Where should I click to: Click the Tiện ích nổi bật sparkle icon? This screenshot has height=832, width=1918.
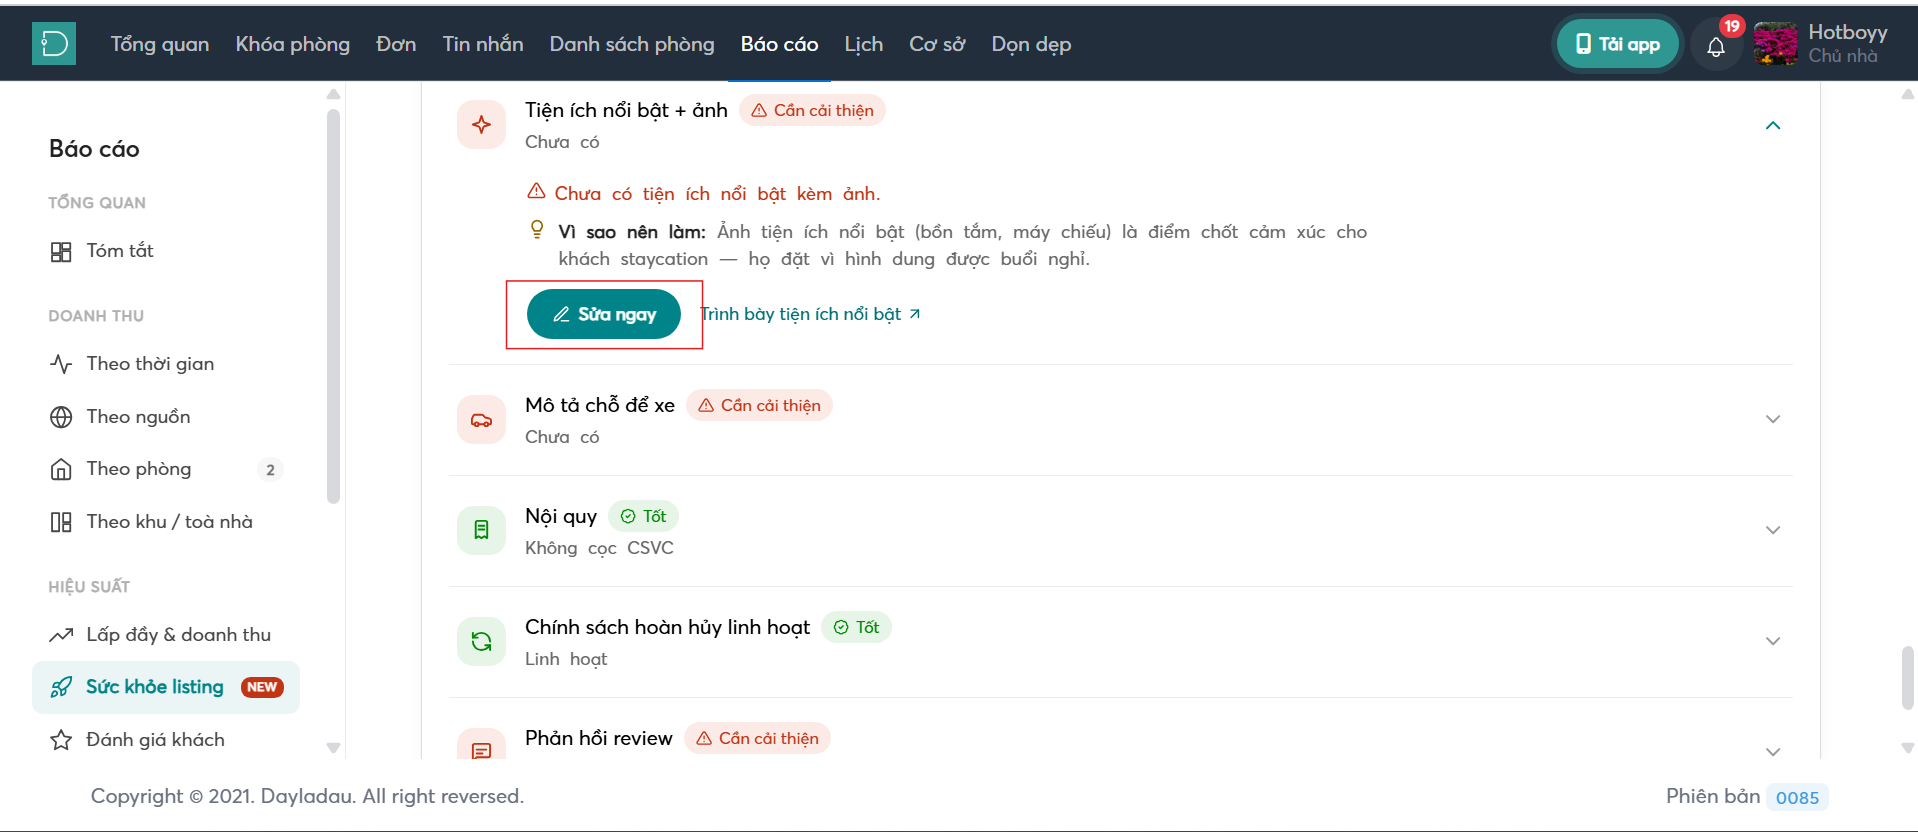(481, 124)
